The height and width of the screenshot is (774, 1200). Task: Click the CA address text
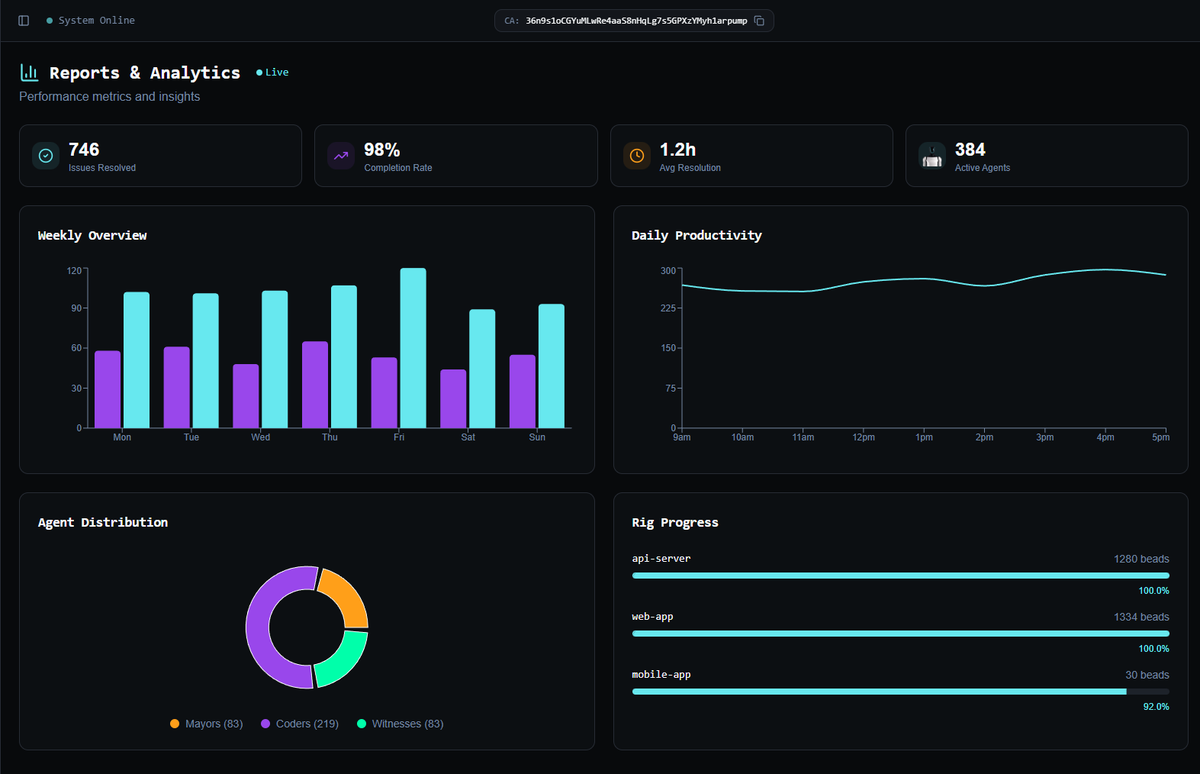(637, 20)
